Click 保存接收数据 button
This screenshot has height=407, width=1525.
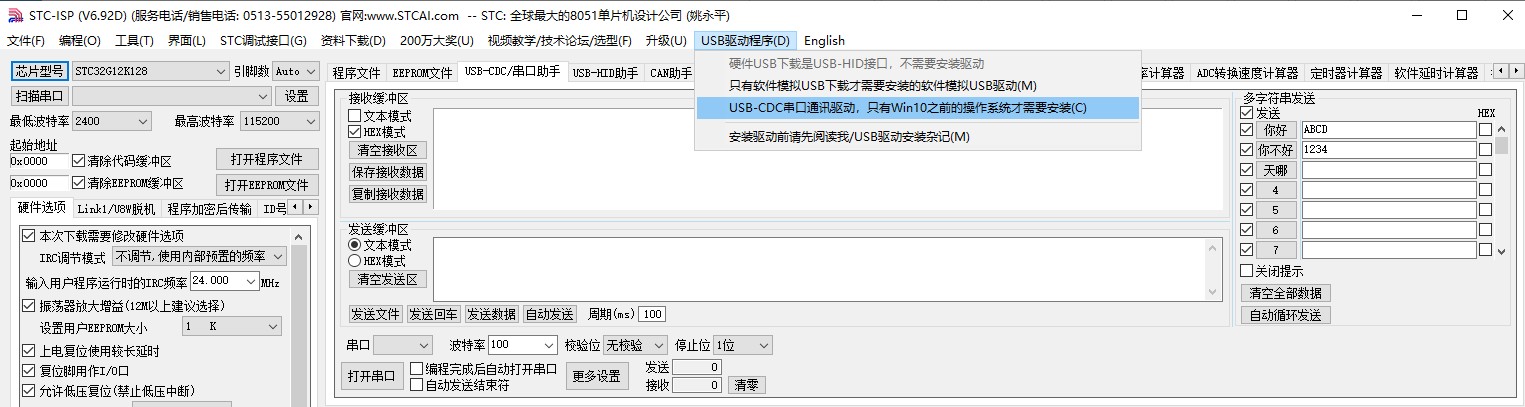(x=388, y=172)
